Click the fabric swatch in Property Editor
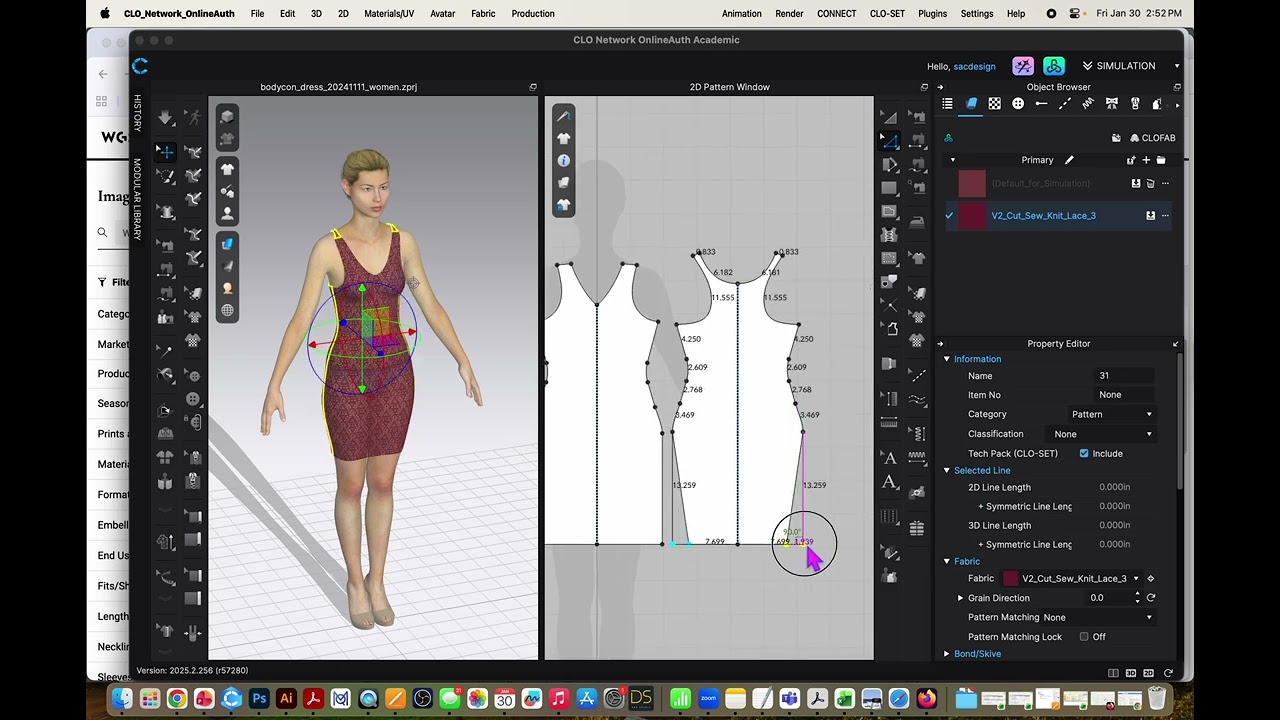 click(1010, 579)
